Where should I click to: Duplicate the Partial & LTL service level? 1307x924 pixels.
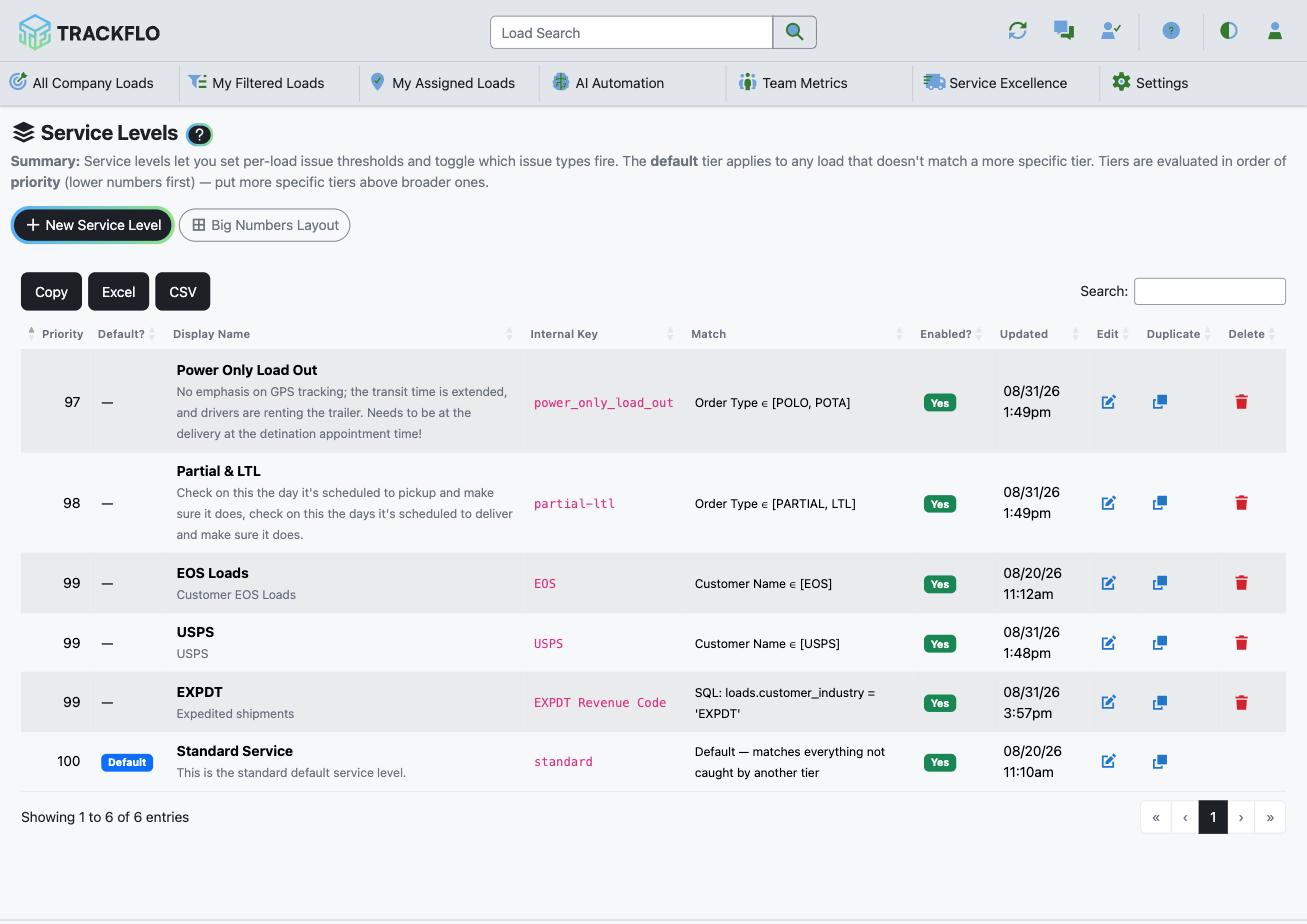(x=1160, y=503)
